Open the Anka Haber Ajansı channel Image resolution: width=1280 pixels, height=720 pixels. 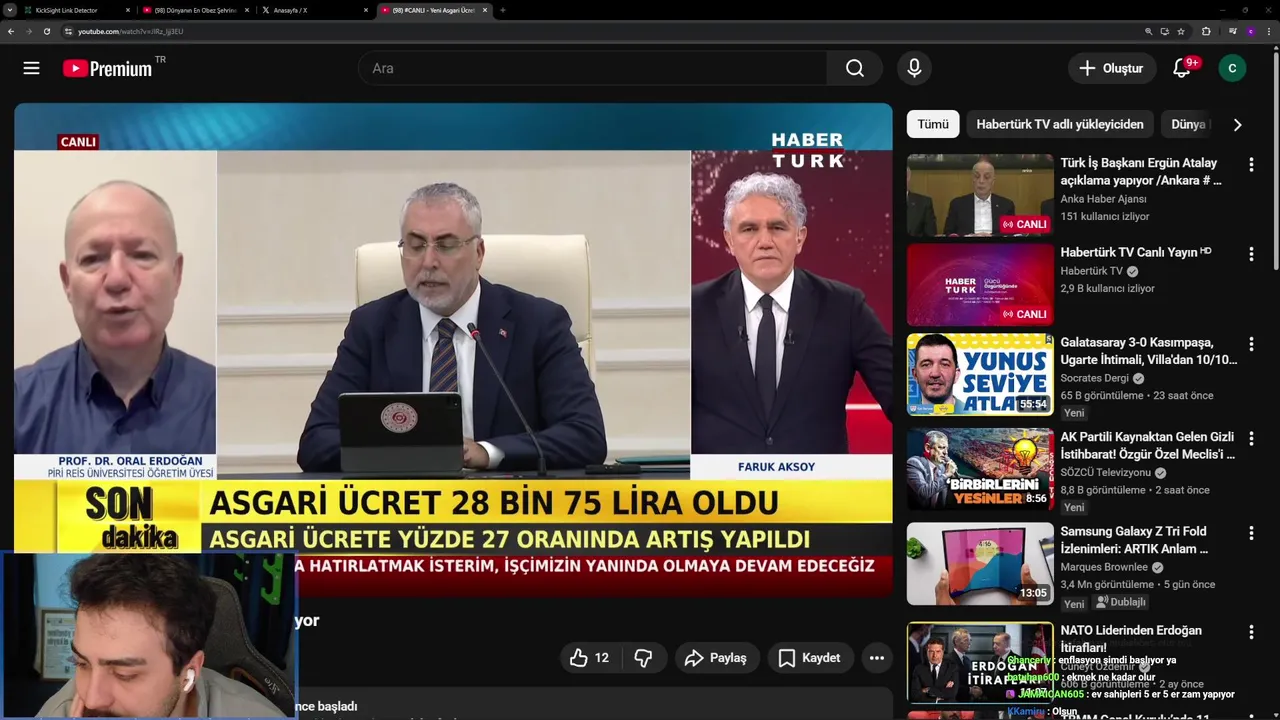click(1103, 199)
